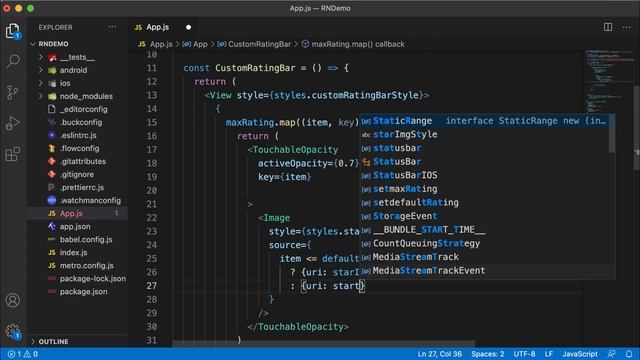Select StatusBarIOS suggestion
This screenshot has height=360, width=640.
click(484, 175)
